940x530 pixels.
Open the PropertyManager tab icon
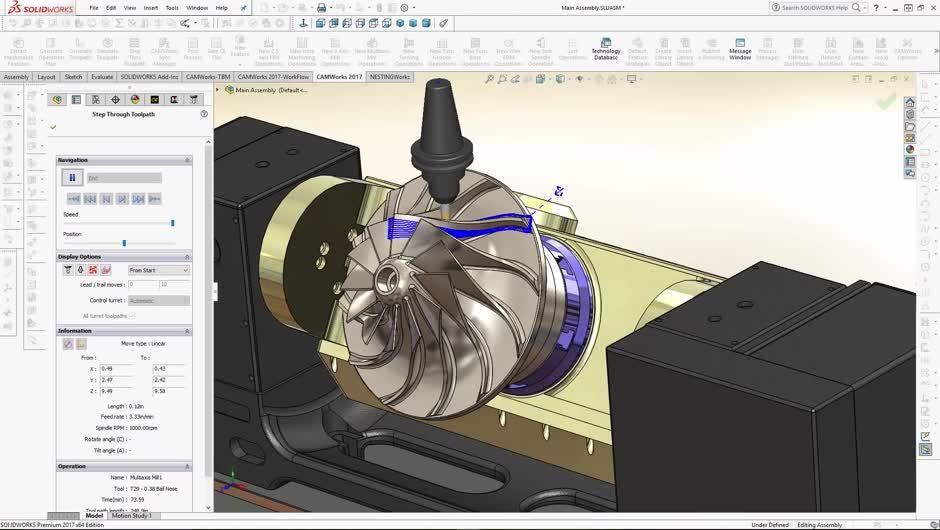(x=76, y=99)
